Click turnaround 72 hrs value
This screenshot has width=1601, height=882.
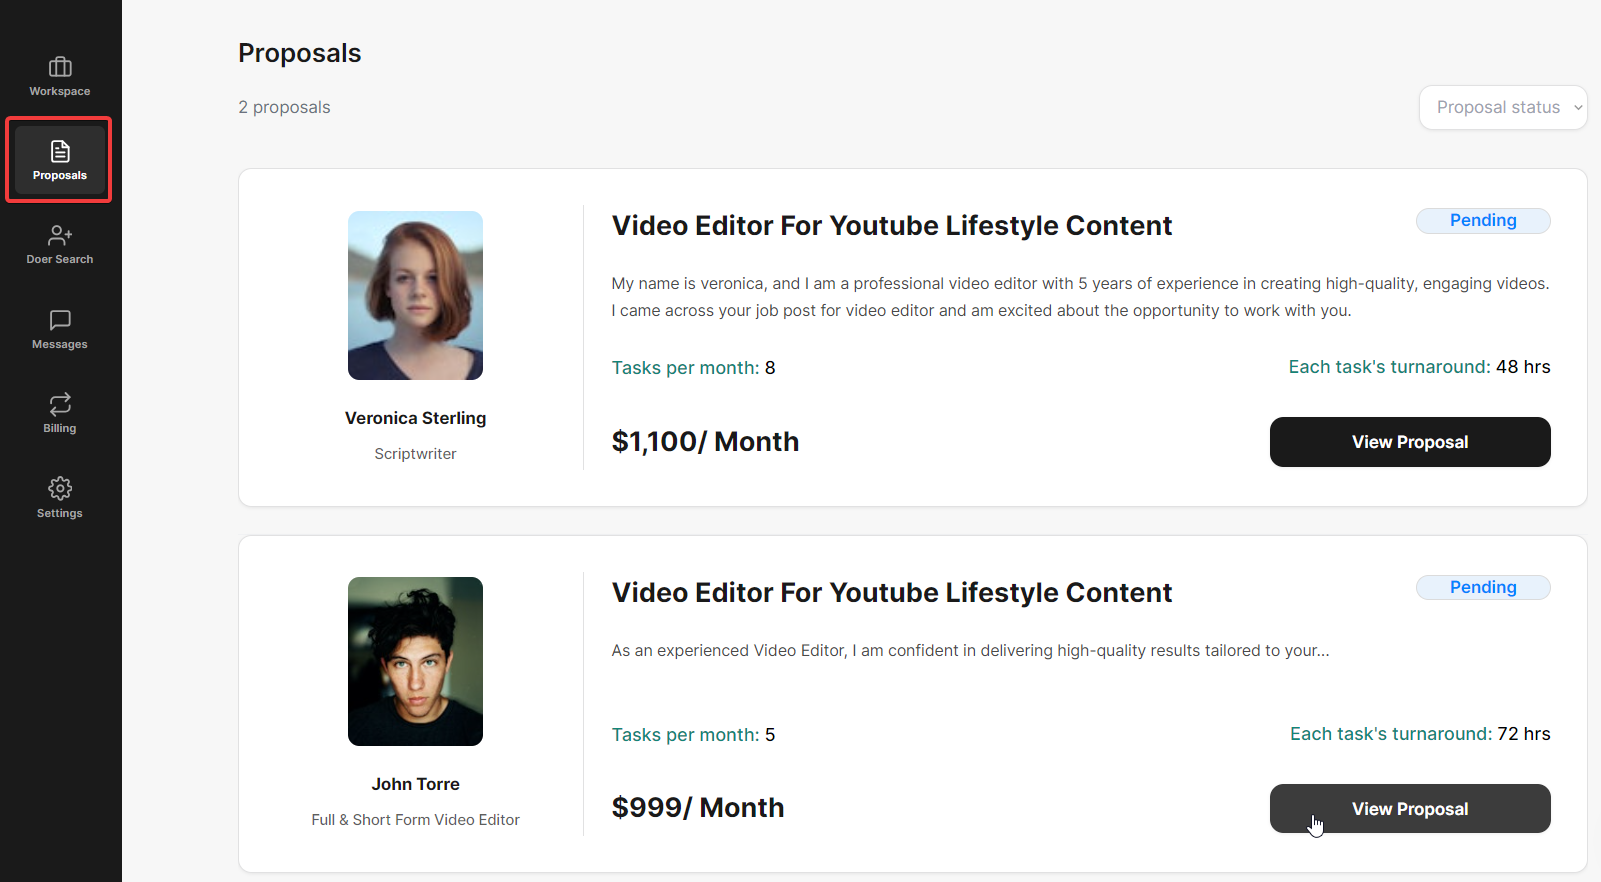(x=1523, y=734)
